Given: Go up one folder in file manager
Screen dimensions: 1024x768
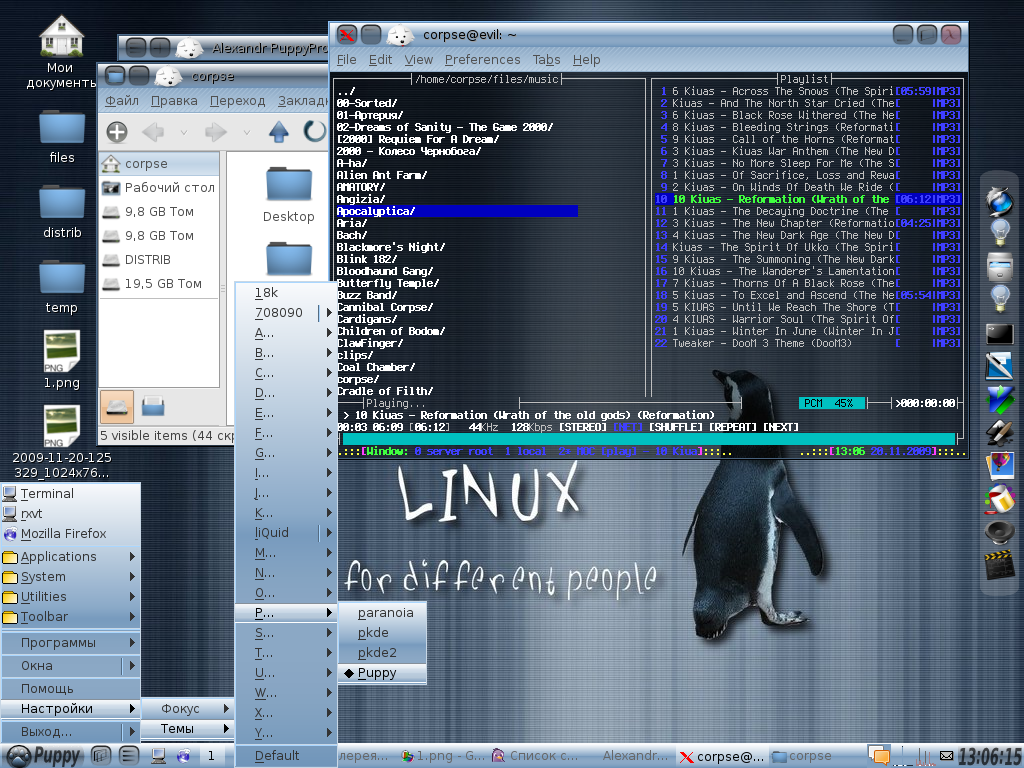Looking at the screenshot, I should click(279, 132).
